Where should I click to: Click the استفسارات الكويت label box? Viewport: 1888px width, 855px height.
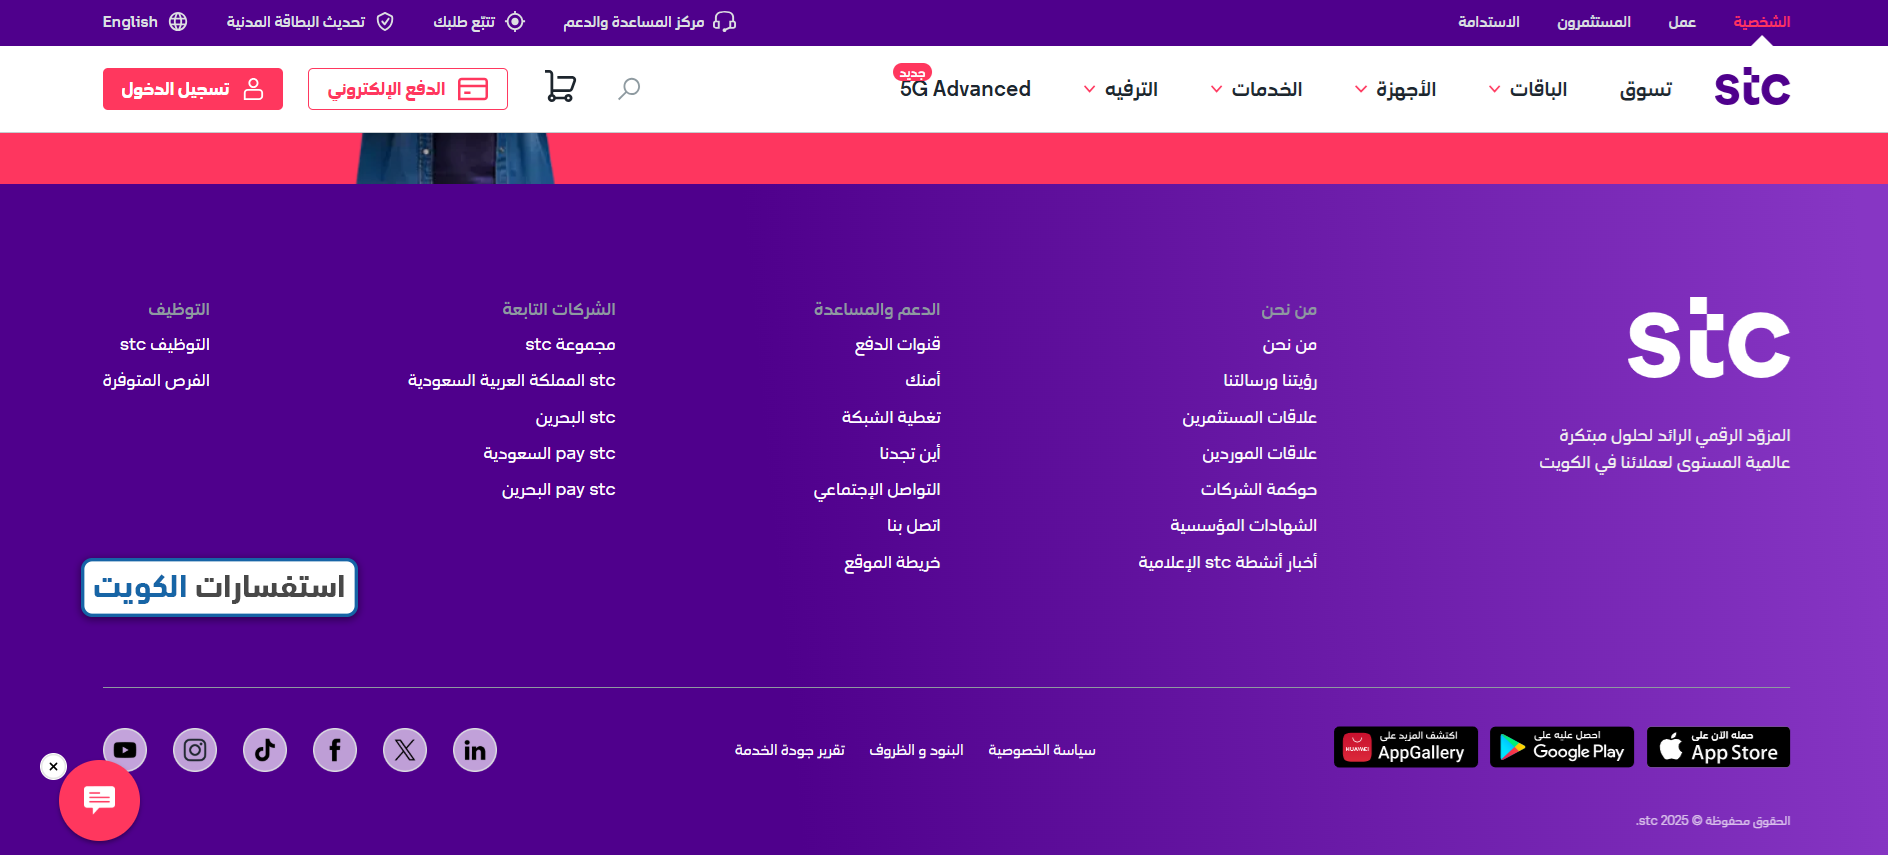[219, 587]
